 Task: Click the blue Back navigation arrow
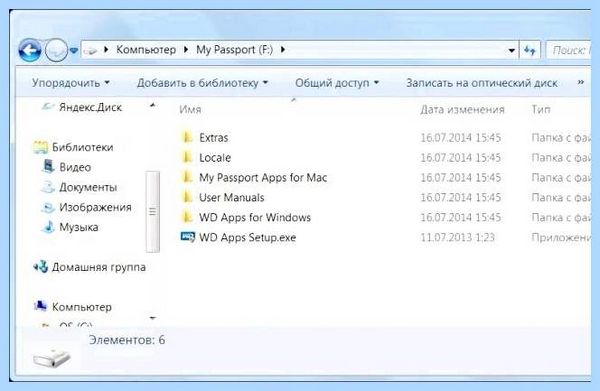coord(30,50)
